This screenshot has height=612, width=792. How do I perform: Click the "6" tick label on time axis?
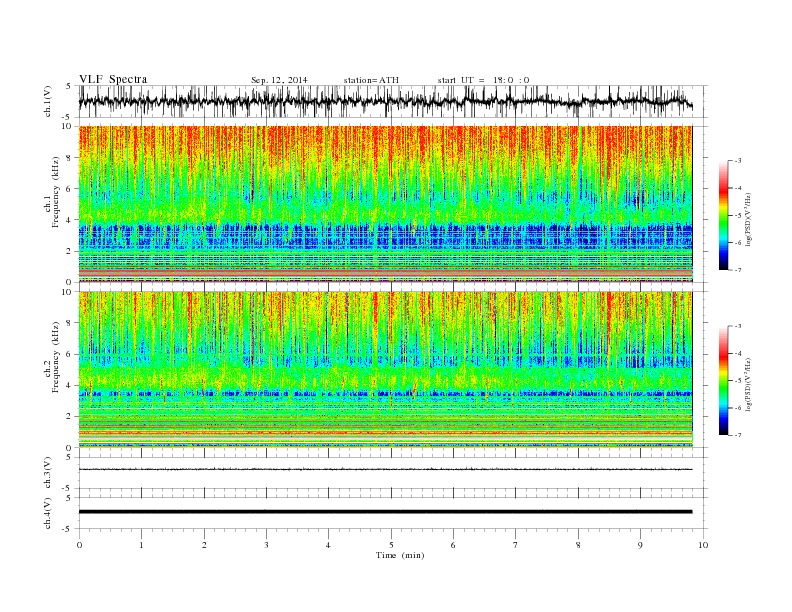coord(453,545)
